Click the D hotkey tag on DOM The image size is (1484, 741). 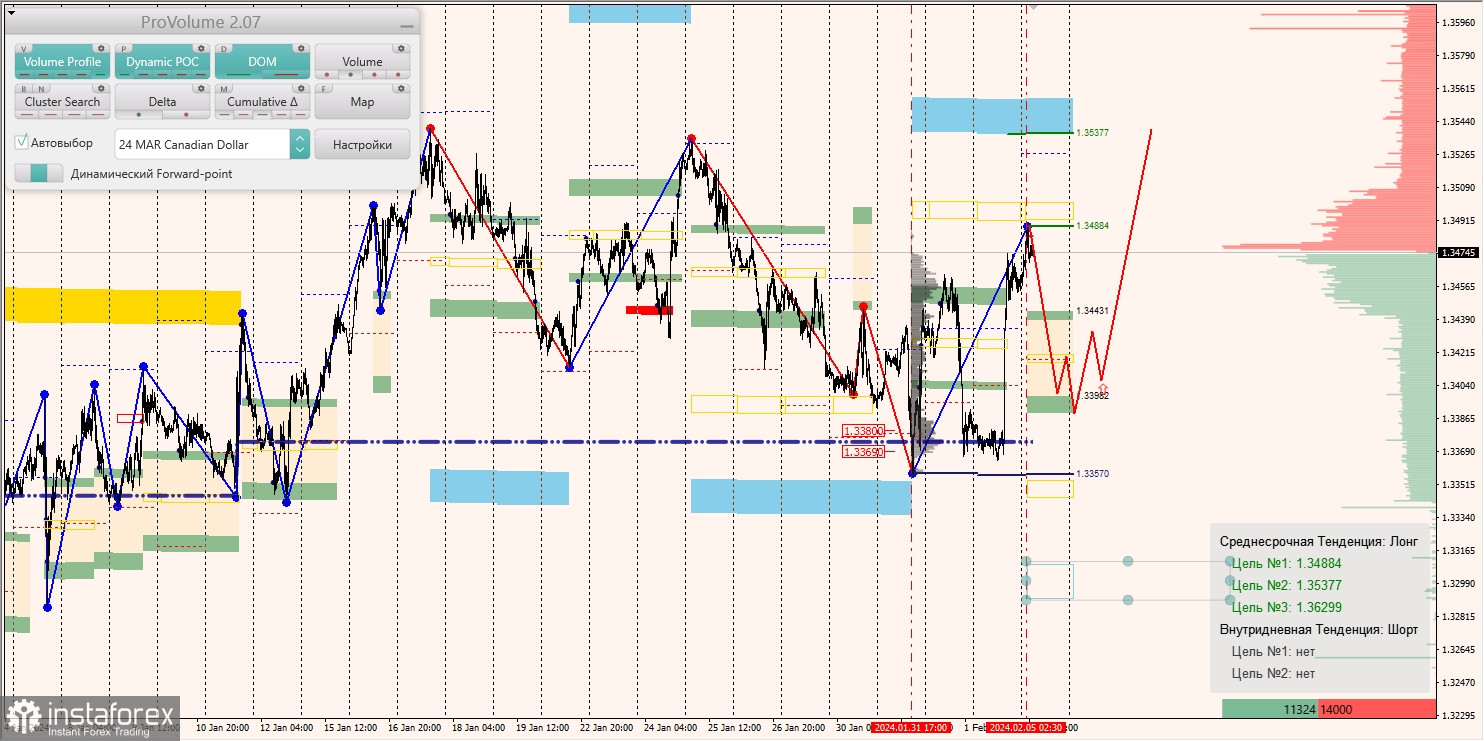click(x=224, y=48)
